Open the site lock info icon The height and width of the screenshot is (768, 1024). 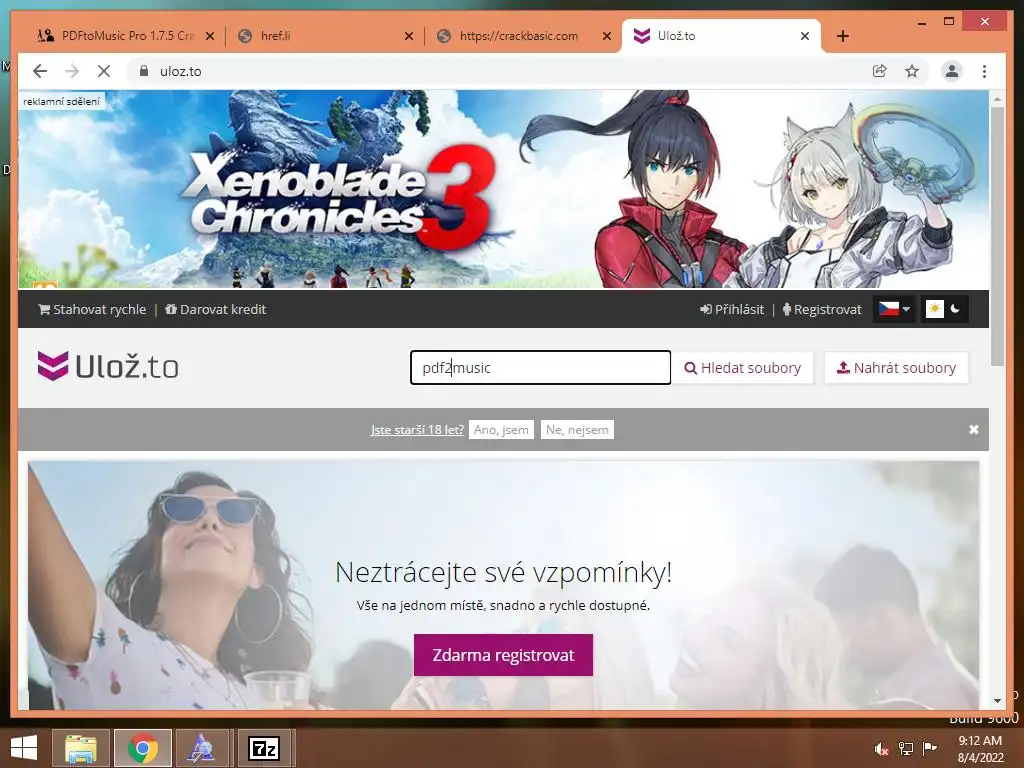tap(144, 71)
